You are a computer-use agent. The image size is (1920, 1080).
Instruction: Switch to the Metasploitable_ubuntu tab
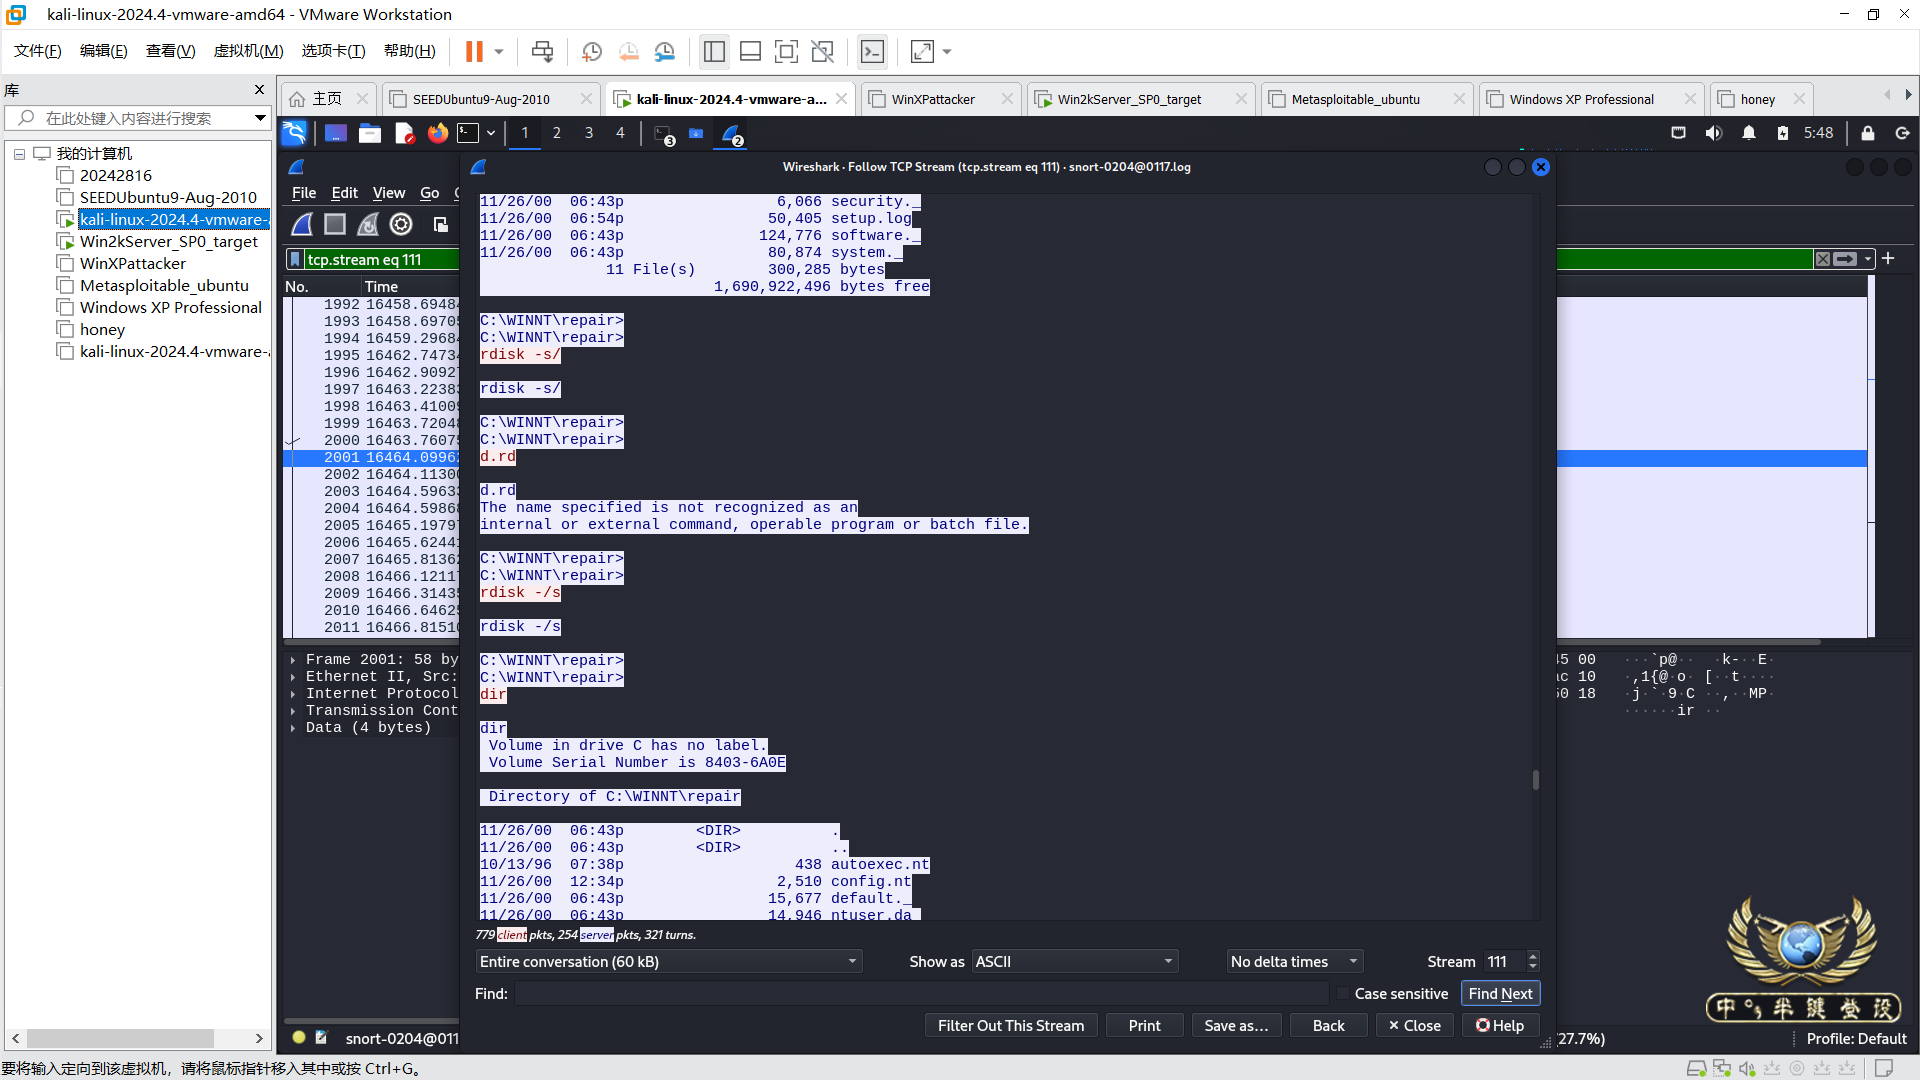(1355, 99)
